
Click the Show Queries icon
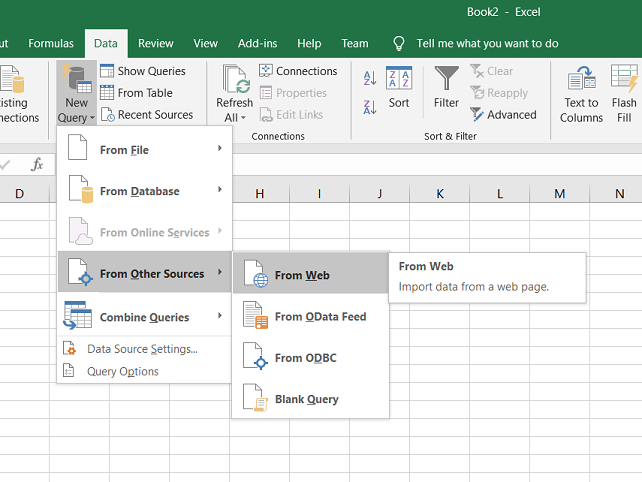click(x=107, y=71)
